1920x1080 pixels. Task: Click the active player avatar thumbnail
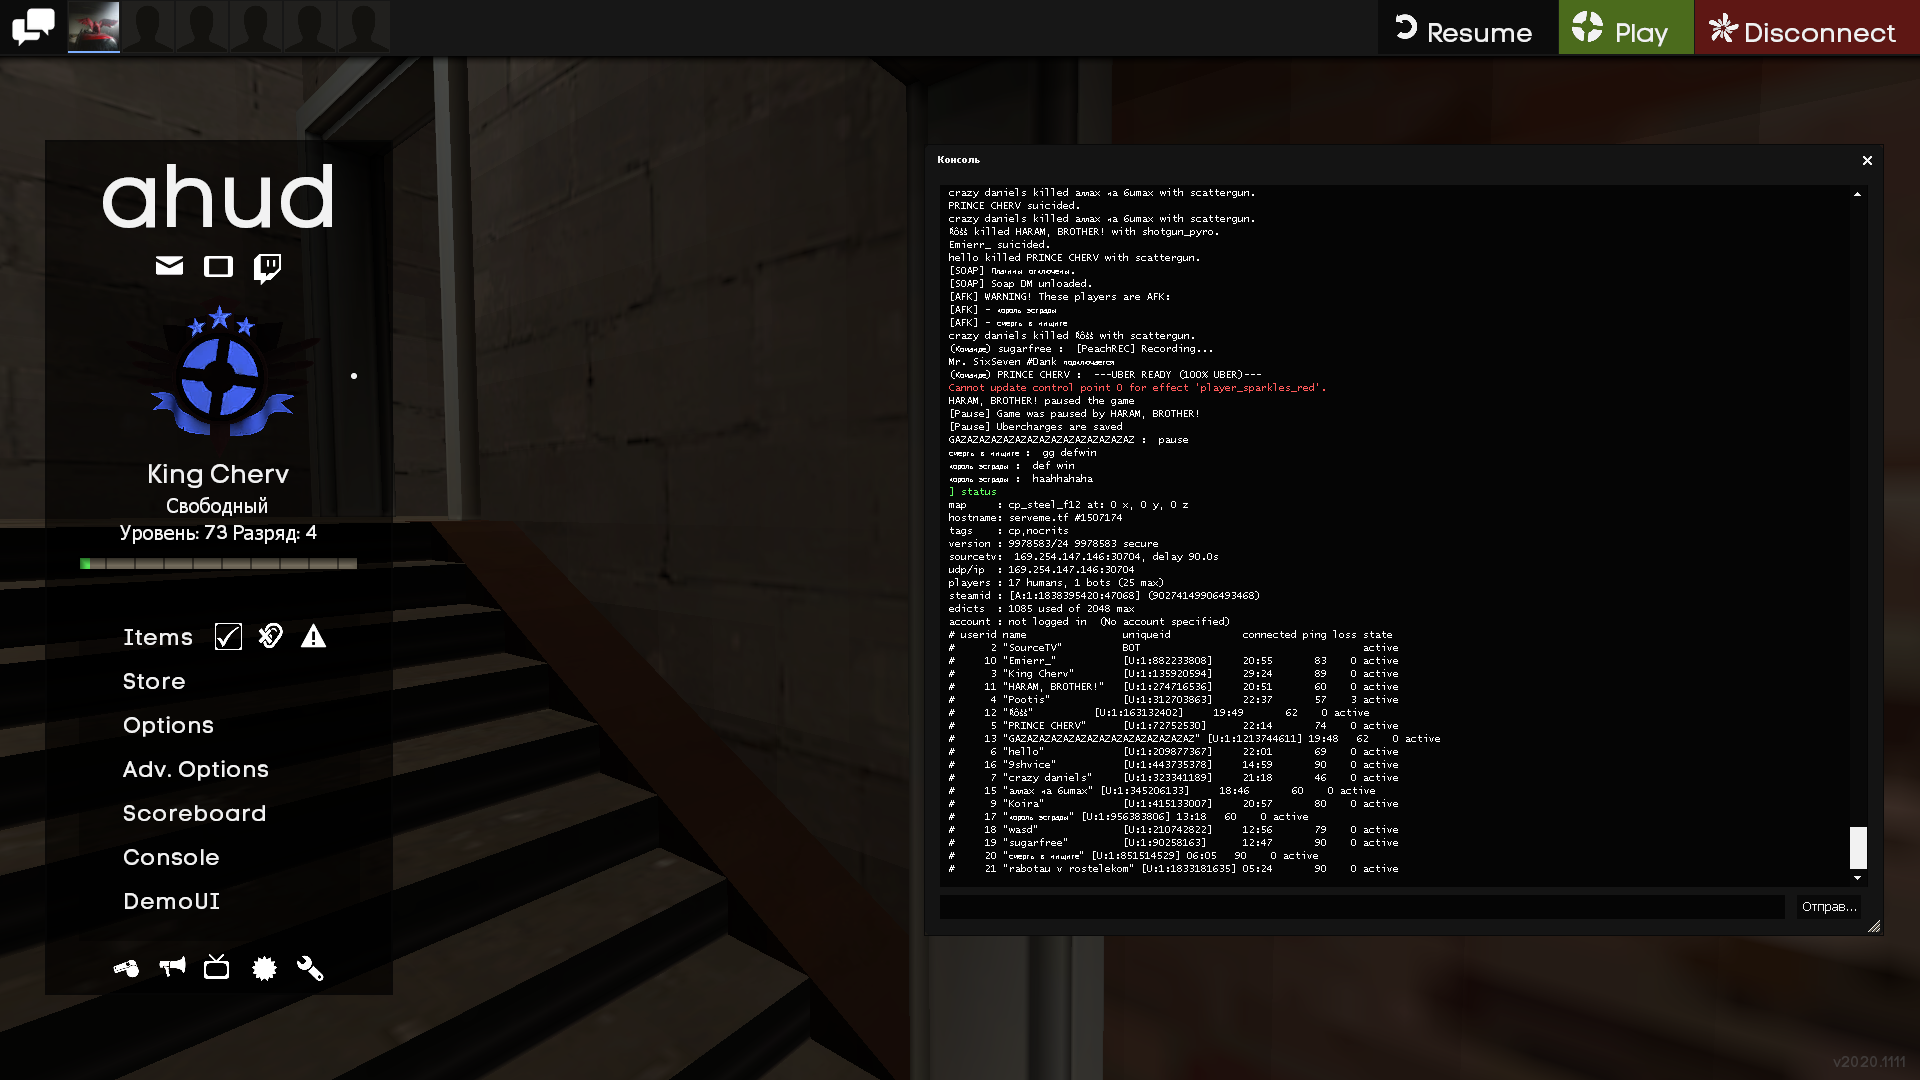coord(93,27)
